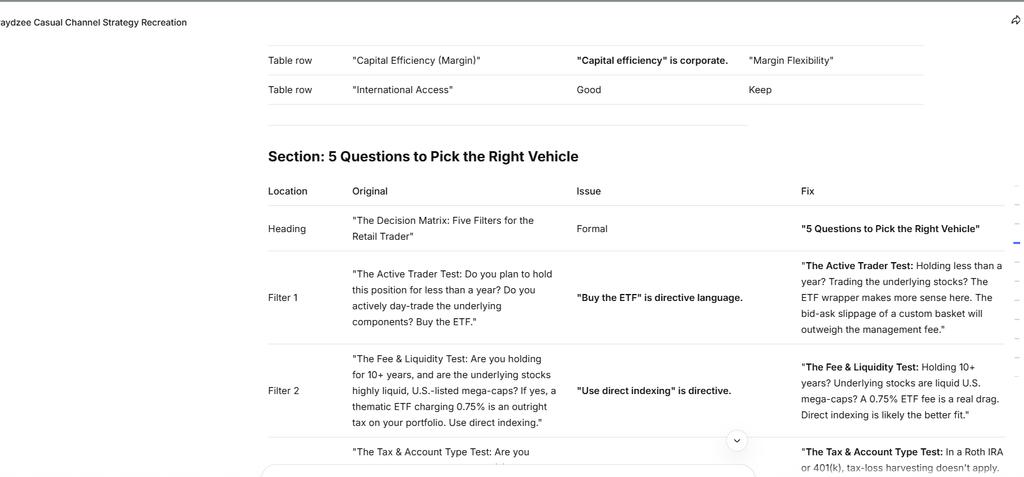Click the "Issue" column header
The height and width of the screenshot is (477, 1024).
[588, 191]
